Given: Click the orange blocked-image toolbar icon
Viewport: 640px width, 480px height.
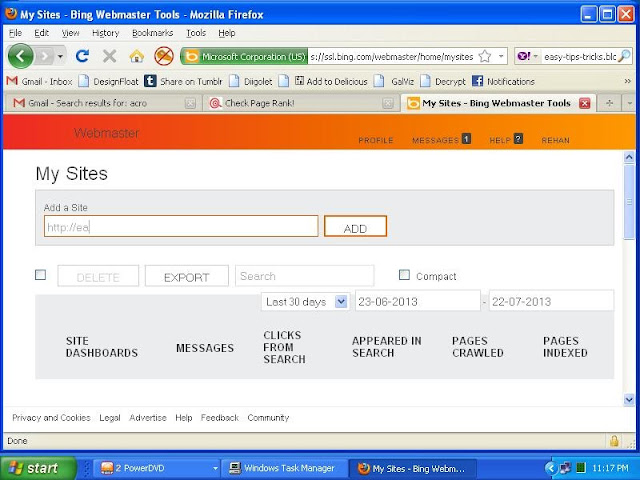Looking at the screenshot, I should 164,56.
